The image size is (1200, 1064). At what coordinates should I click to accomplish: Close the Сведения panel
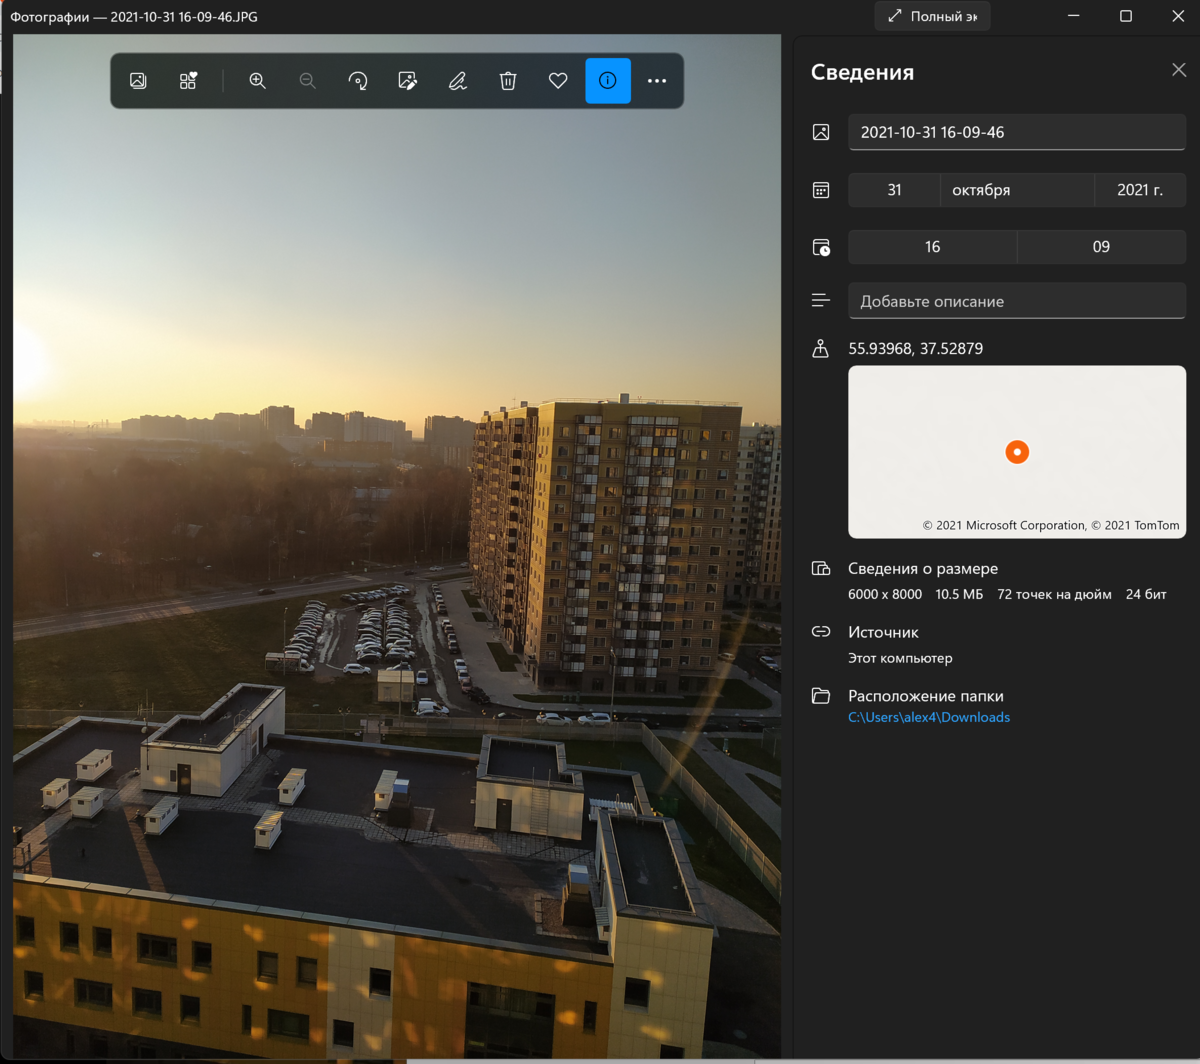click(1179, 70)
